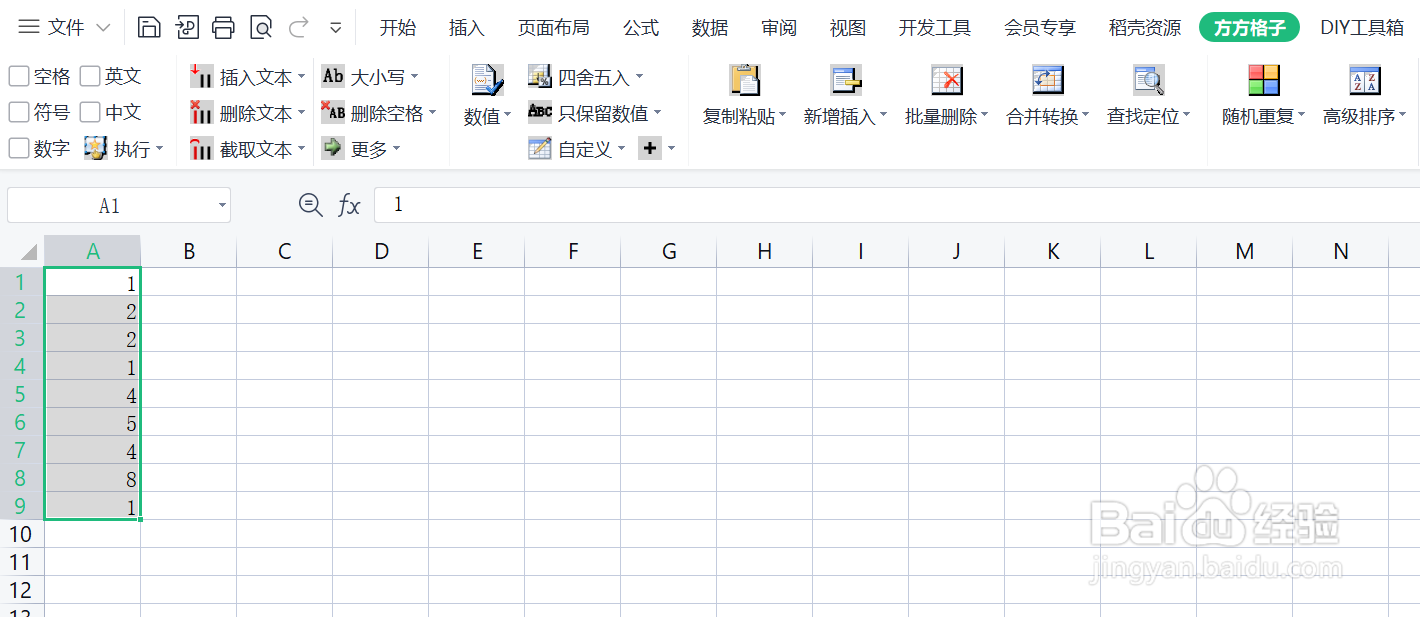Click 新增插入 add insert icon
This screenshot has width=1420, height=617.
[x=846, y=80]
